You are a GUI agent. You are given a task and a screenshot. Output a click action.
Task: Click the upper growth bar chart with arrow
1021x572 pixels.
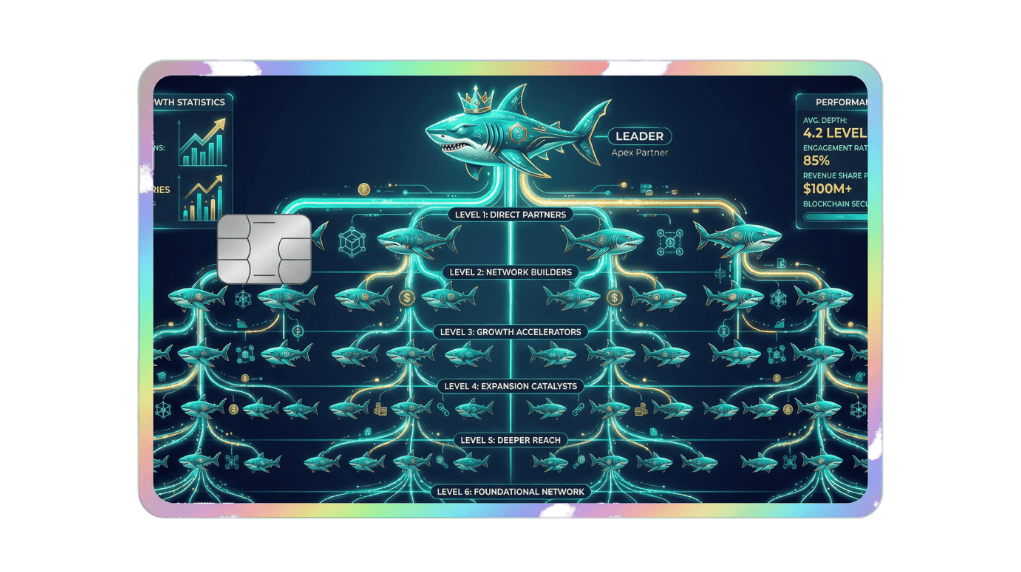click(203, 142)
